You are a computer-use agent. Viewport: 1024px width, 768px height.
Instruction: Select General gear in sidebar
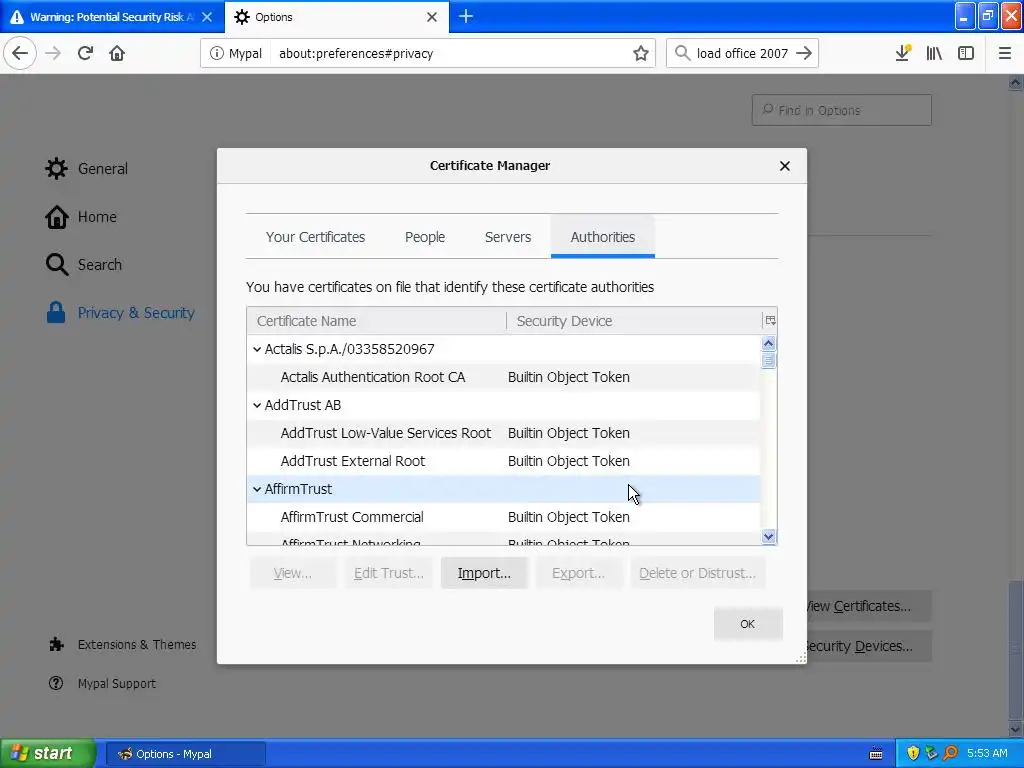[x=86, y=168]
